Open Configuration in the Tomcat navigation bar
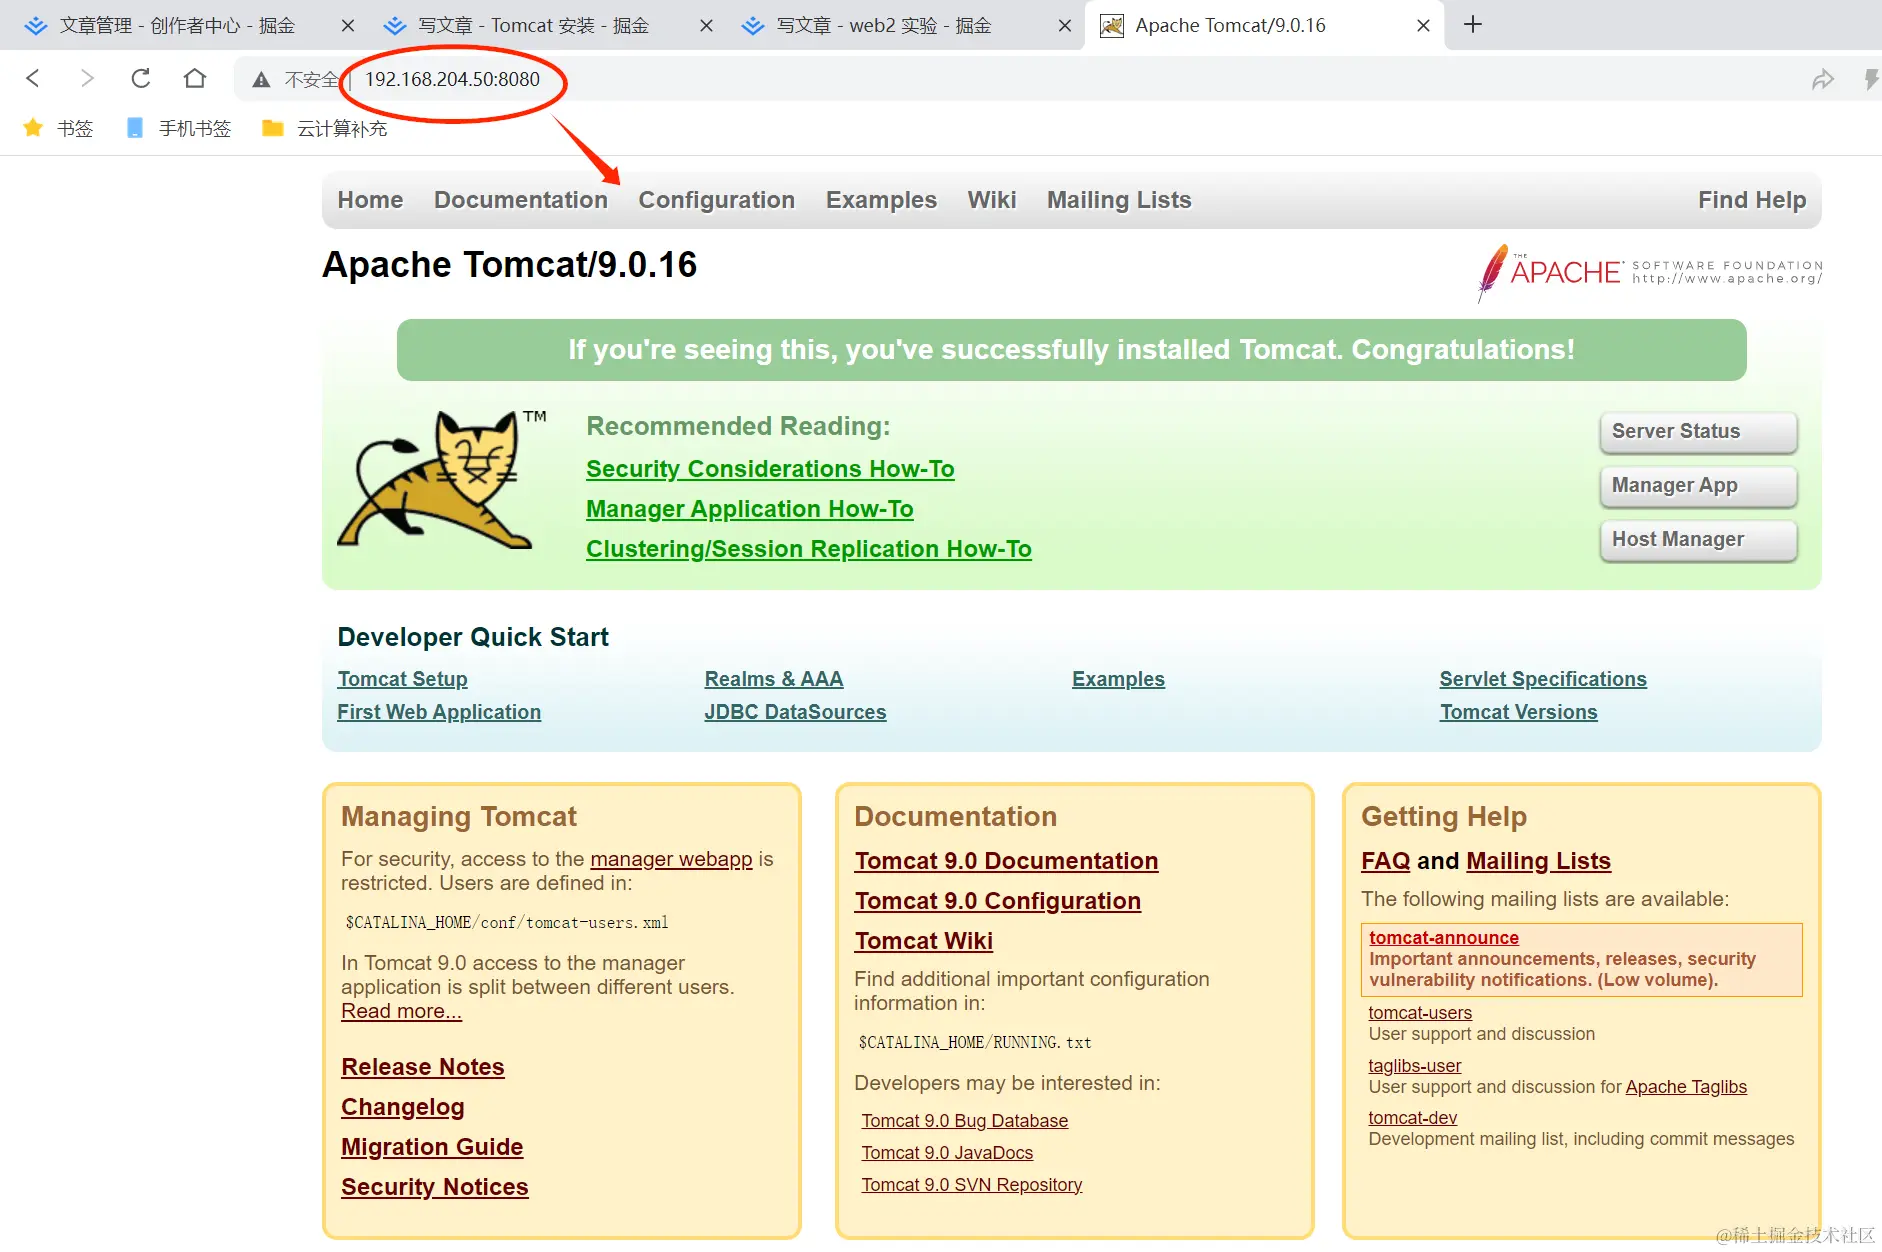 717,200
